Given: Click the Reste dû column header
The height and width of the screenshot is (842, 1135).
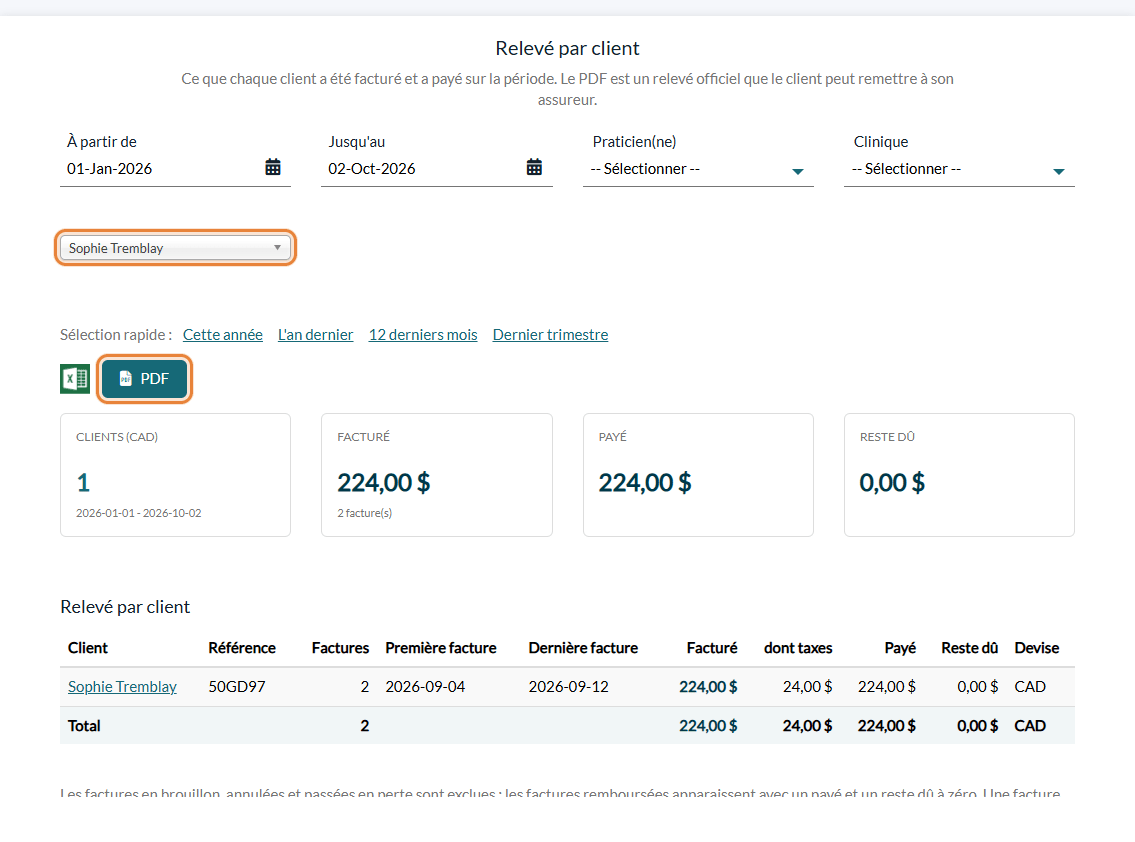Looking at the screenshot, I should tap(969, 648).
